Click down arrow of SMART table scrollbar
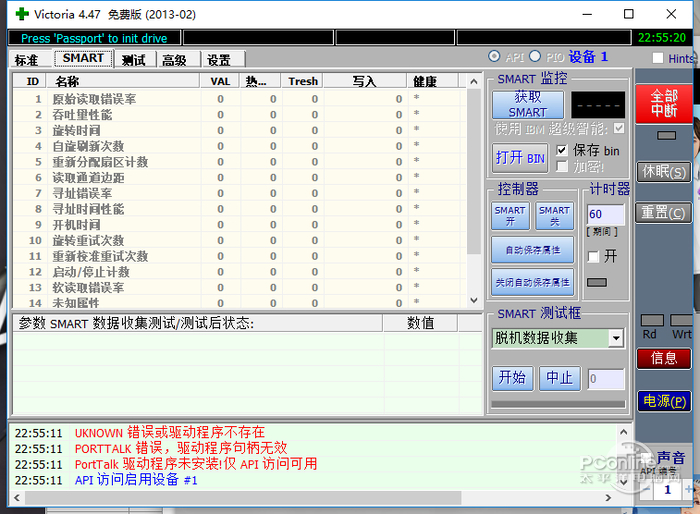 pyautogui.click(x=474, y=300)
